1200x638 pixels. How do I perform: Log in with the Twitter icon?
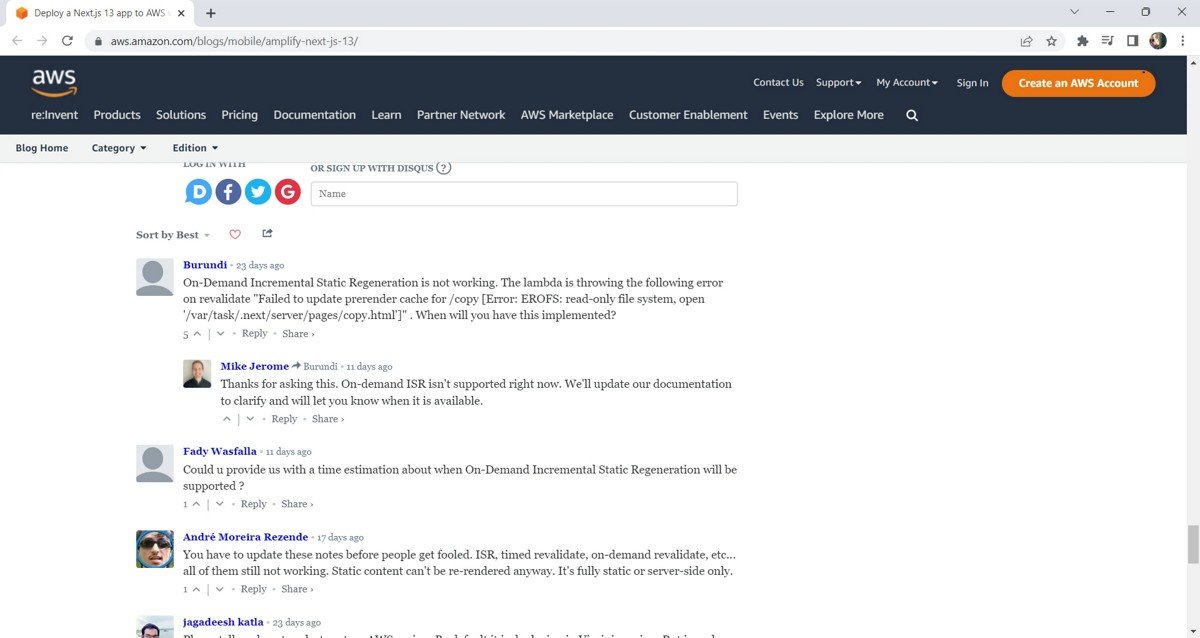(x=258, y=192)
